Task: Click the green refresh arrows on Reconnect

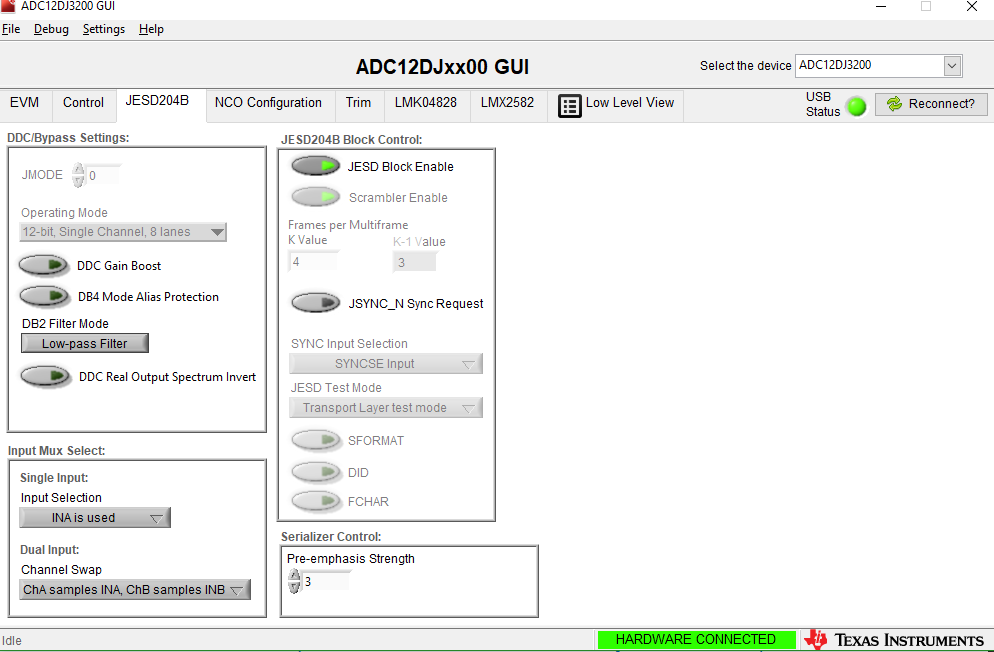Action: (894, 104)
